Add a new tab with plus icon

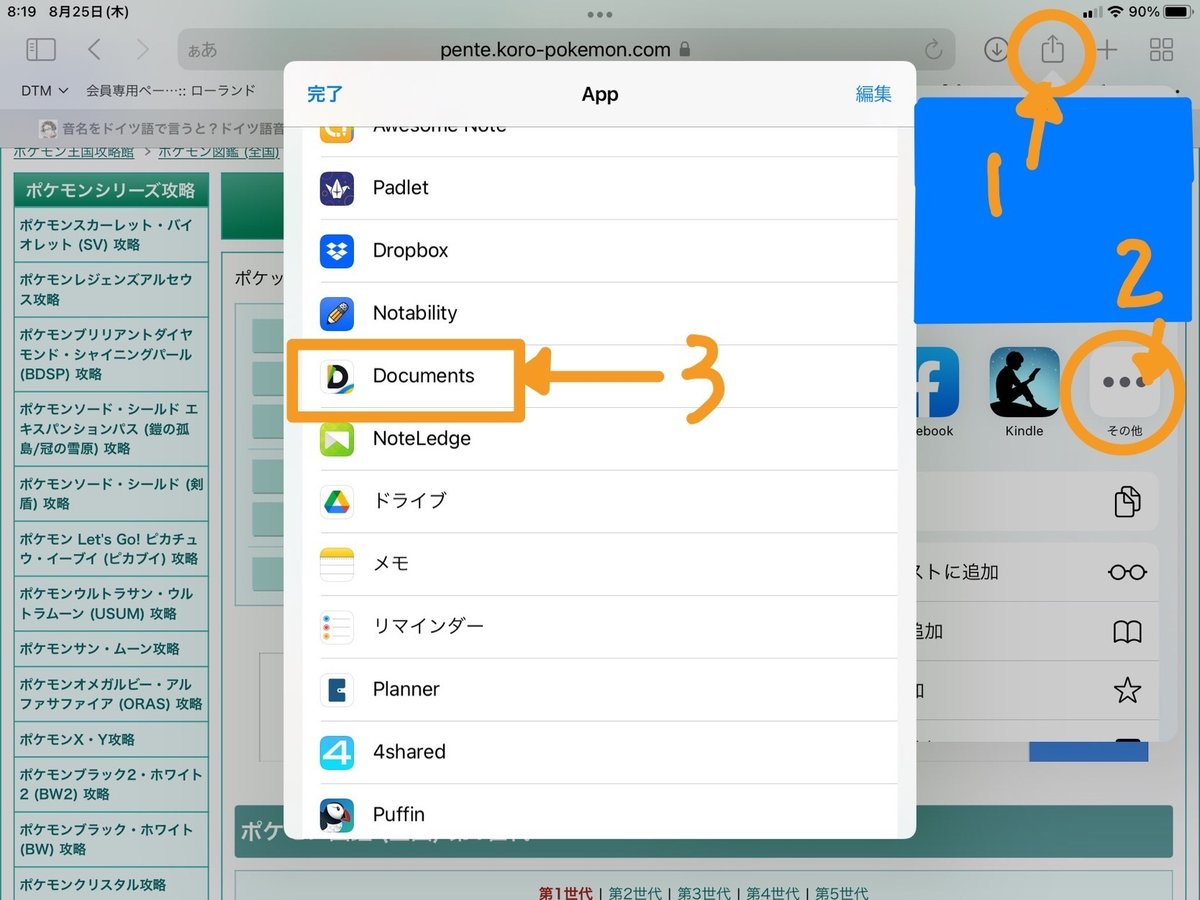tap(1107, 50)
